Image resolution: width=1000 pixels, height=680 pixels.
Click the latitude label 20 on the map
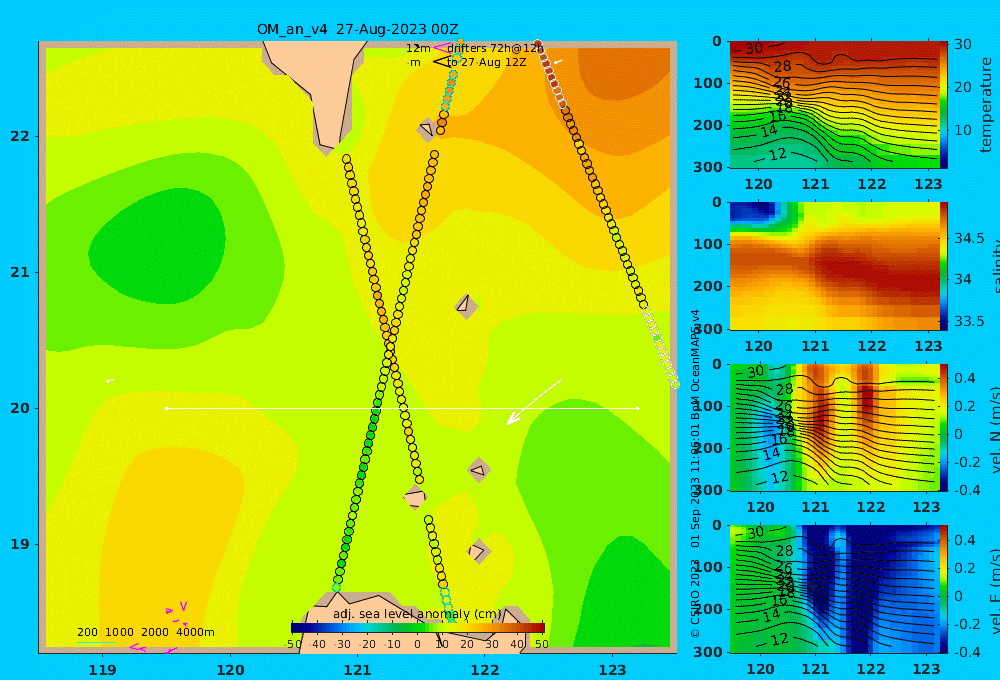(20, 408)
